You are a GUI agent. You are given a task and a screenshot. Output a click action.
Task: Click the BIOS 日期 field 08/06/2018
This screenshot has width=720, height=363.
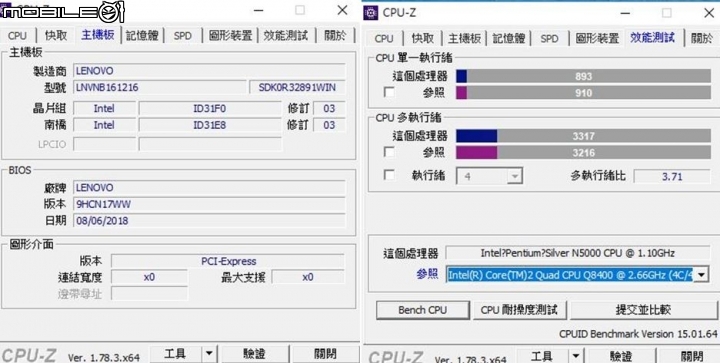click(x=209, y=220)
